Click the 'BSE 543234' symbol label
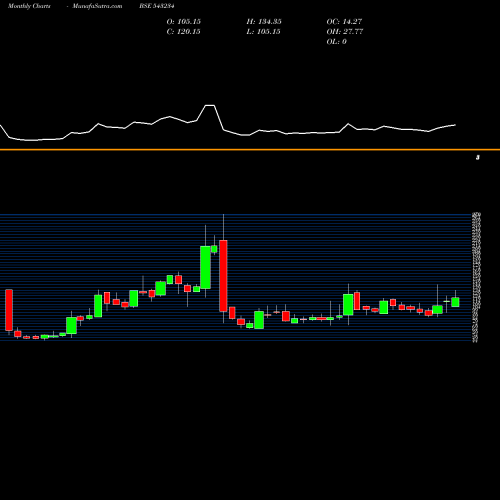500x500 pixels. pos(157,6)
